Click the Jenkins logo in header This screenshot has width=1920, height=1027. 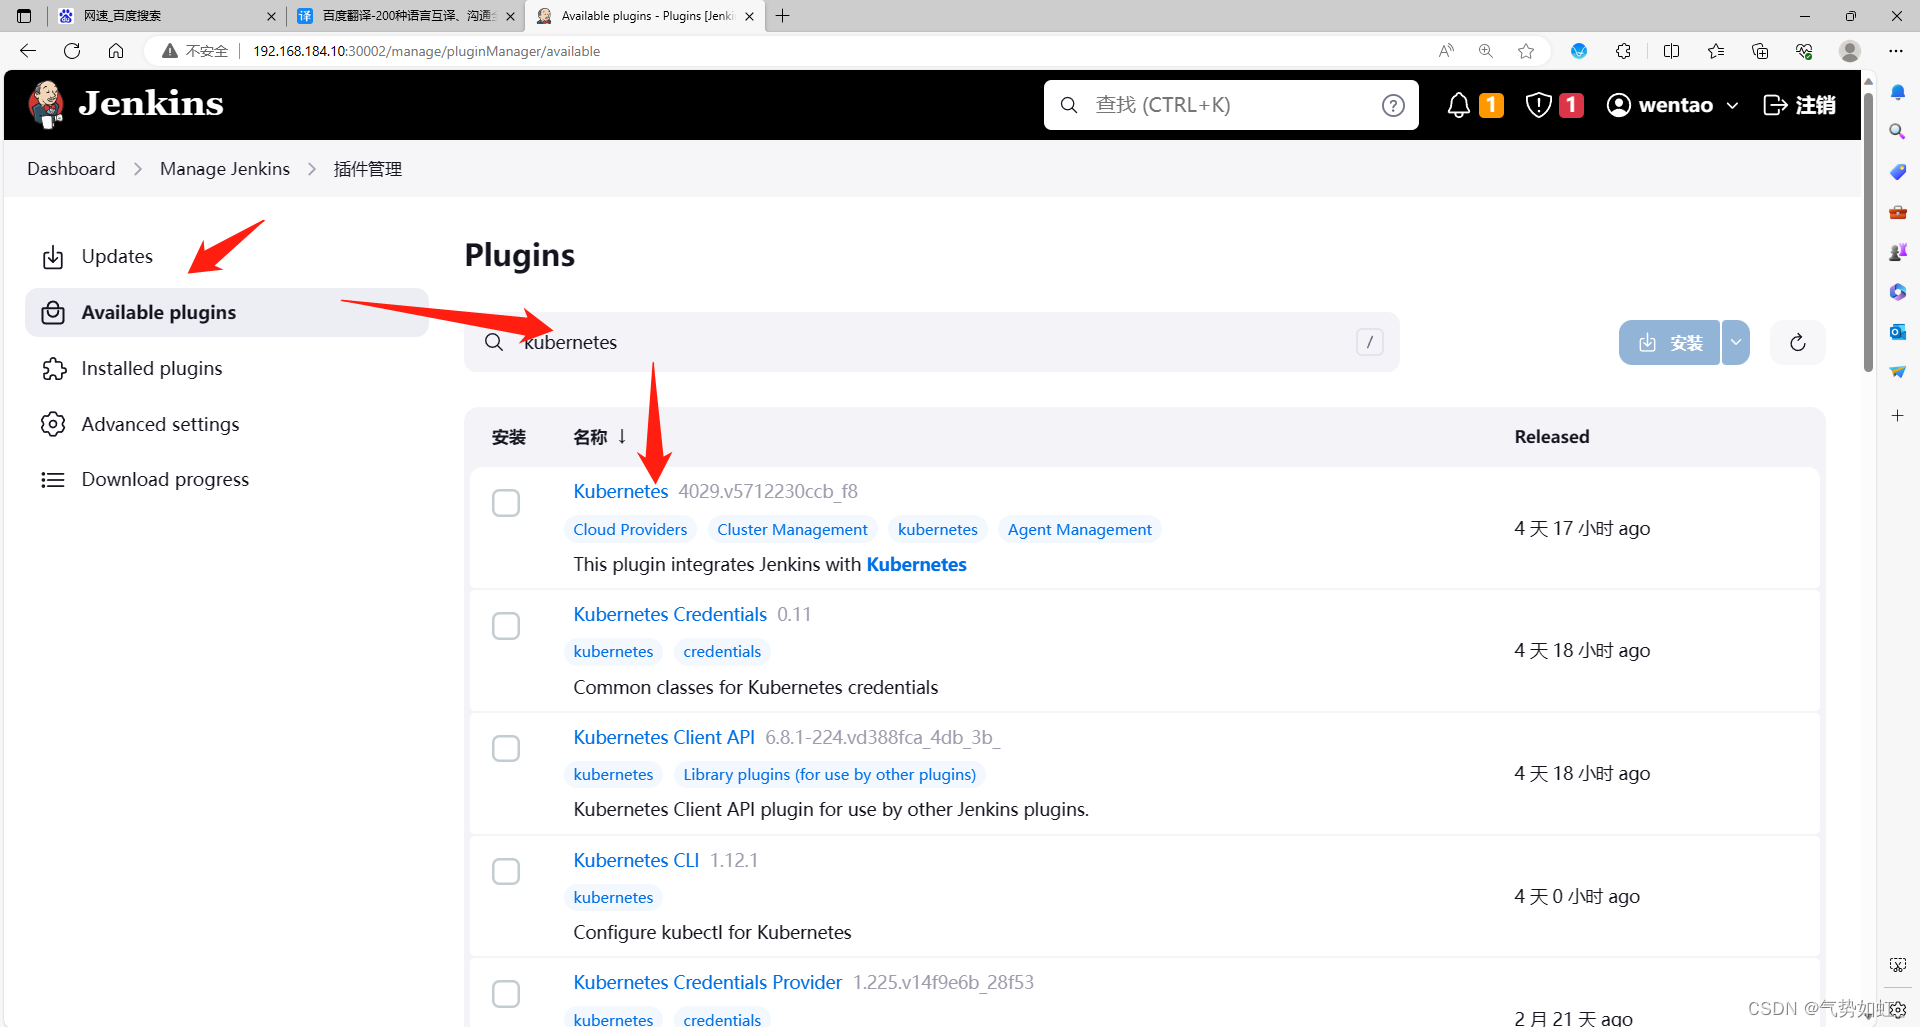pos(126,104)
